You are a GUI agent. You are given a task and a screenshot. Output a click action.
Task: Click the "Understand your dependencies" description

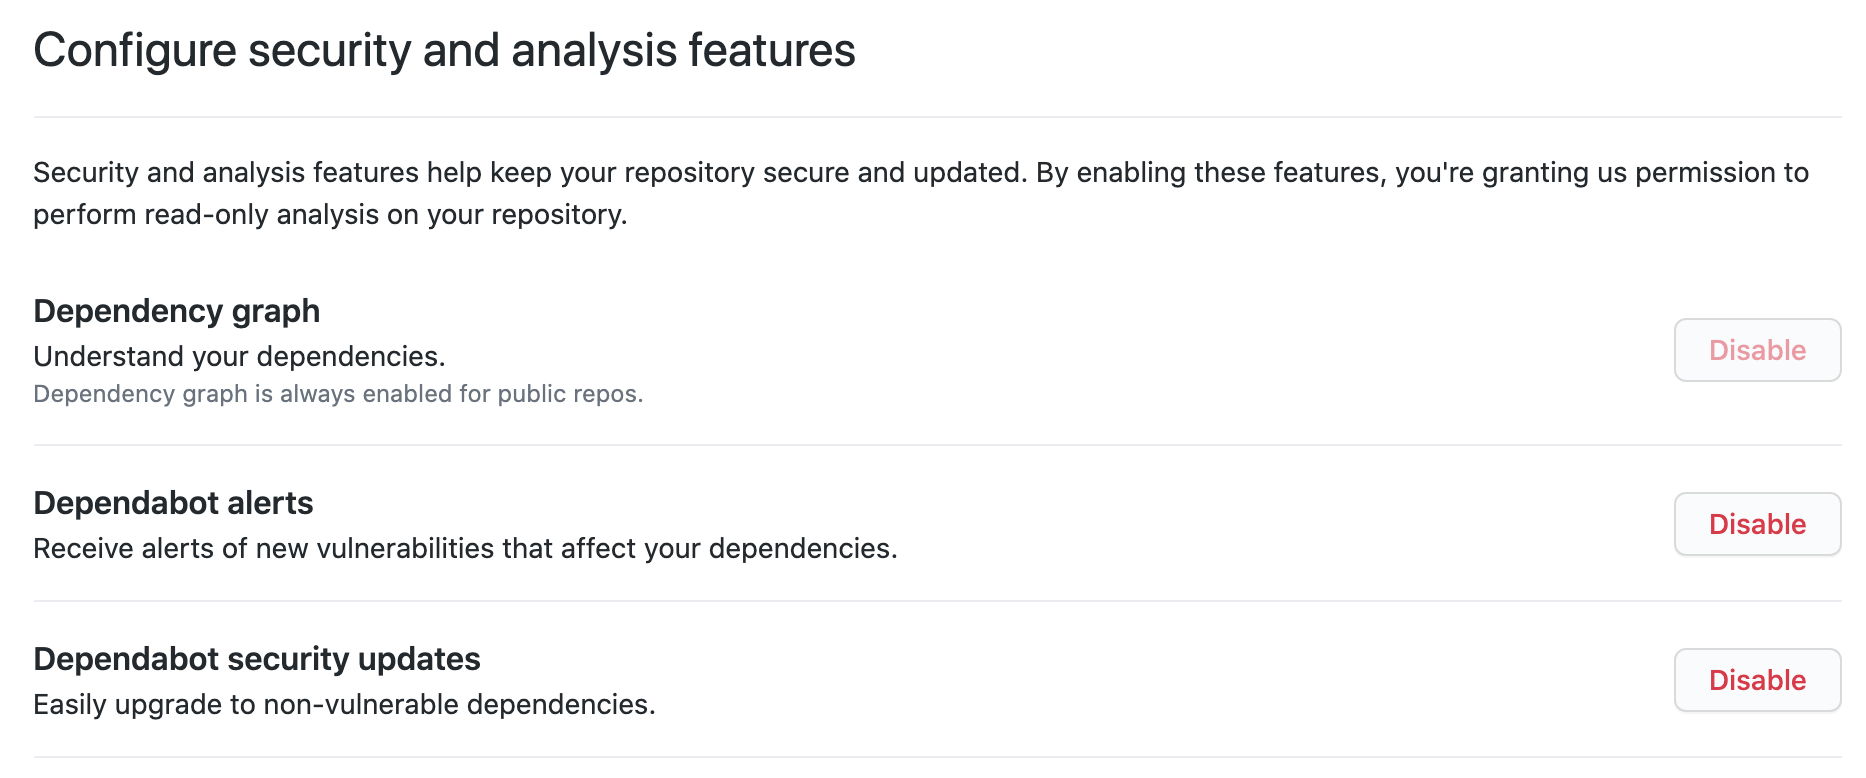(240, 356)
